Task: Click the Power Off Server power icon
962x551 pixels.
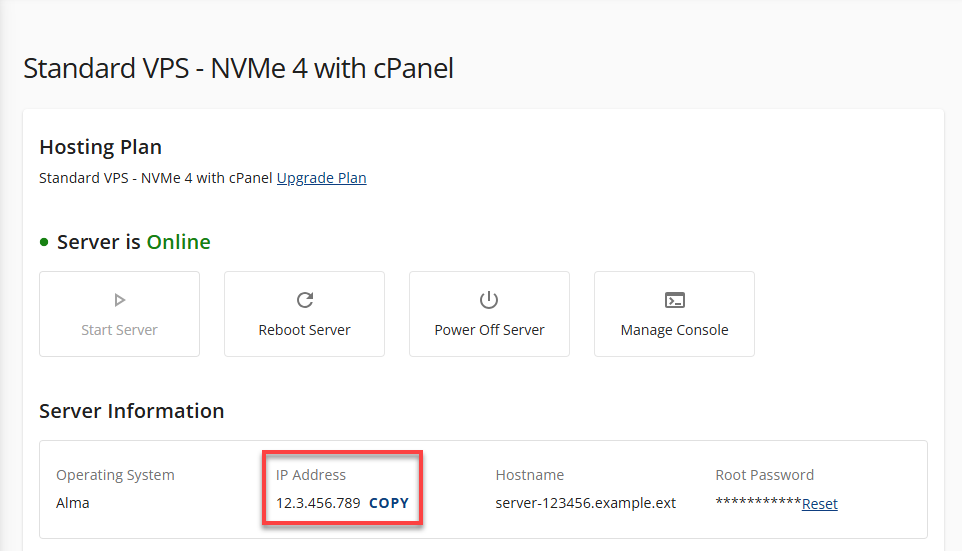Action: click(489, 300)
